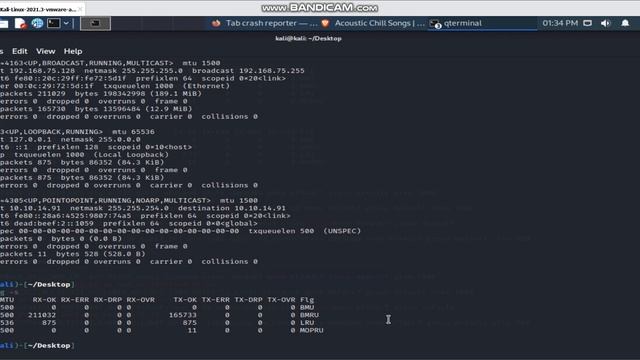Launch the web browser globe icon
Viewport: 640px width, 360px height.
click(x=37, y=24)
